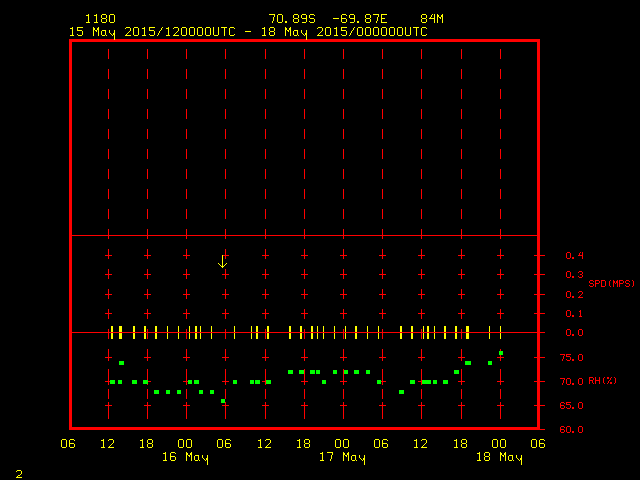Select the 70.89S latitude text

tap(291, 19)
